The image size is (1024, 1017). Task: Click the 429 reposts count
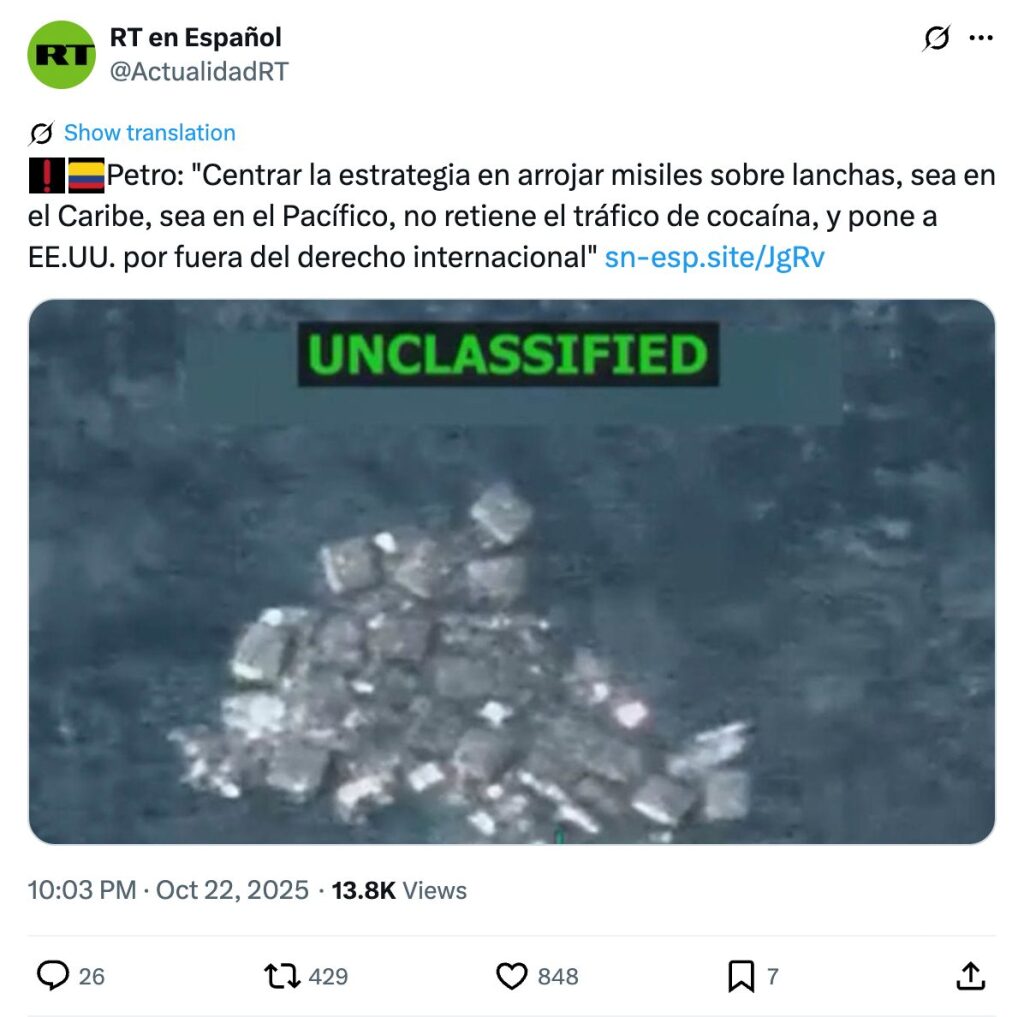point(328,977)
